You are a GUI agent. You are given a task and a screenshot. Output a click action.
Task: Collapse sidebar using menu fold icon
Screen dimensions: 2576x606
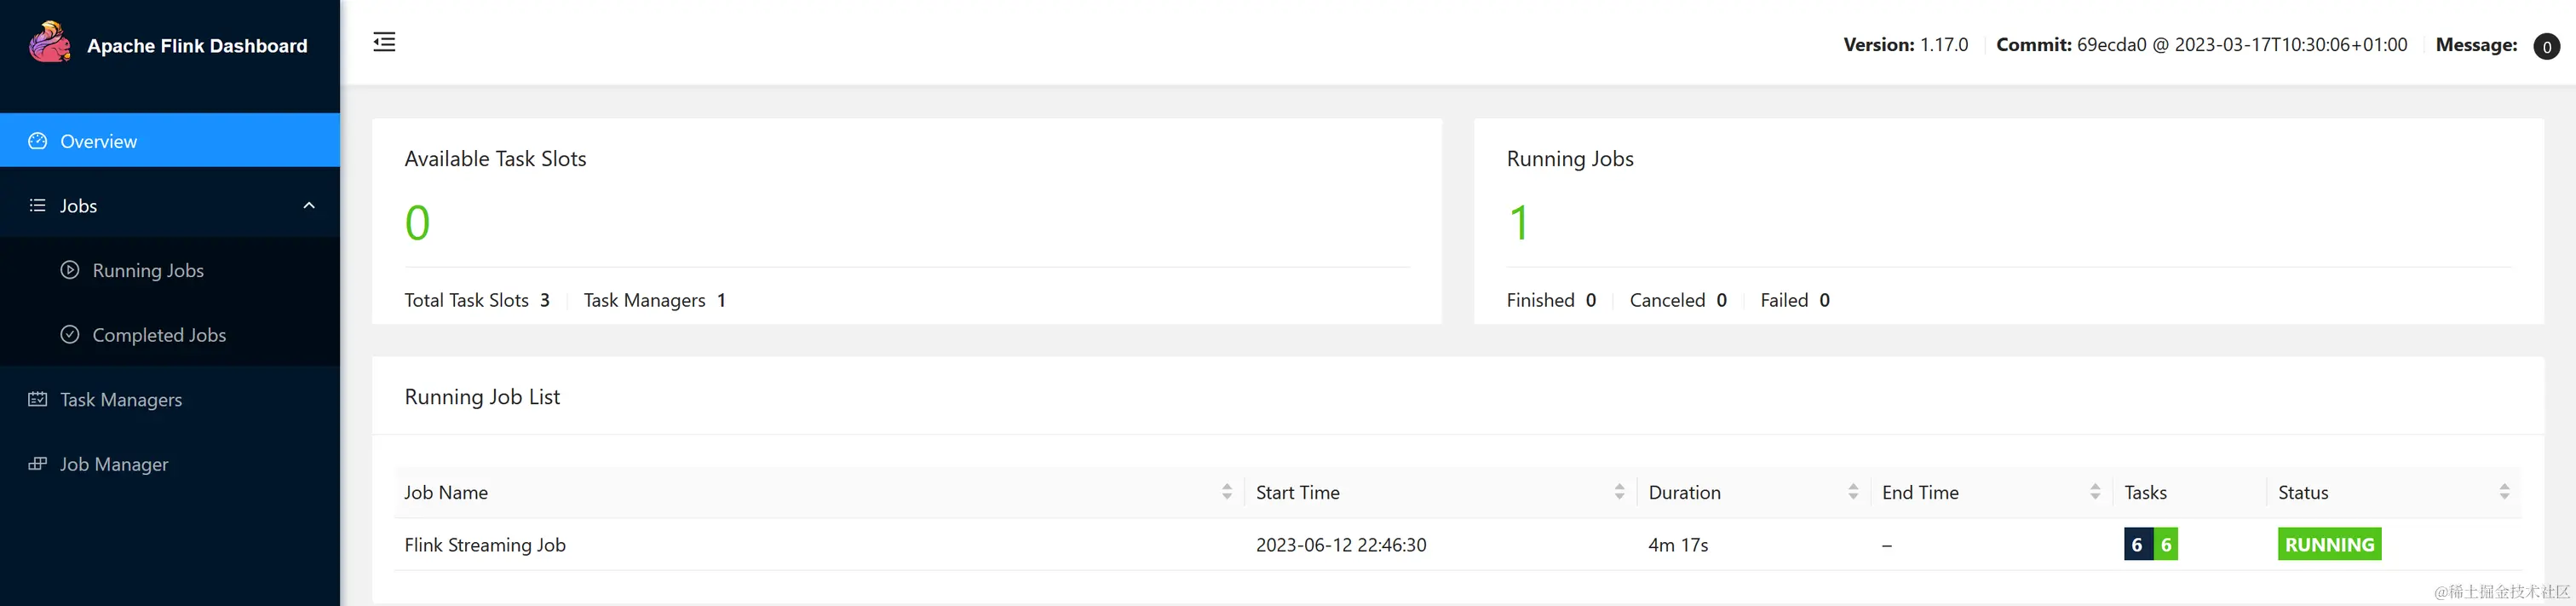tap(384, 42)
